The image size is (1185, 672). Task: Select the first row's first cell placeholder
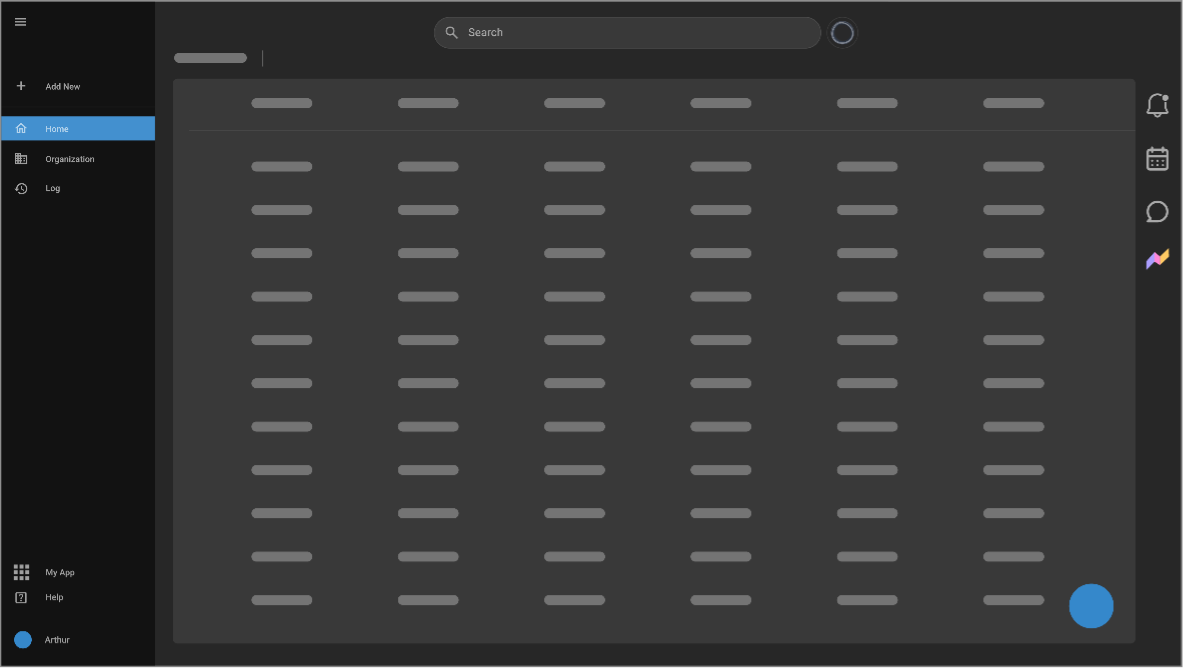[x=282, y=167]
